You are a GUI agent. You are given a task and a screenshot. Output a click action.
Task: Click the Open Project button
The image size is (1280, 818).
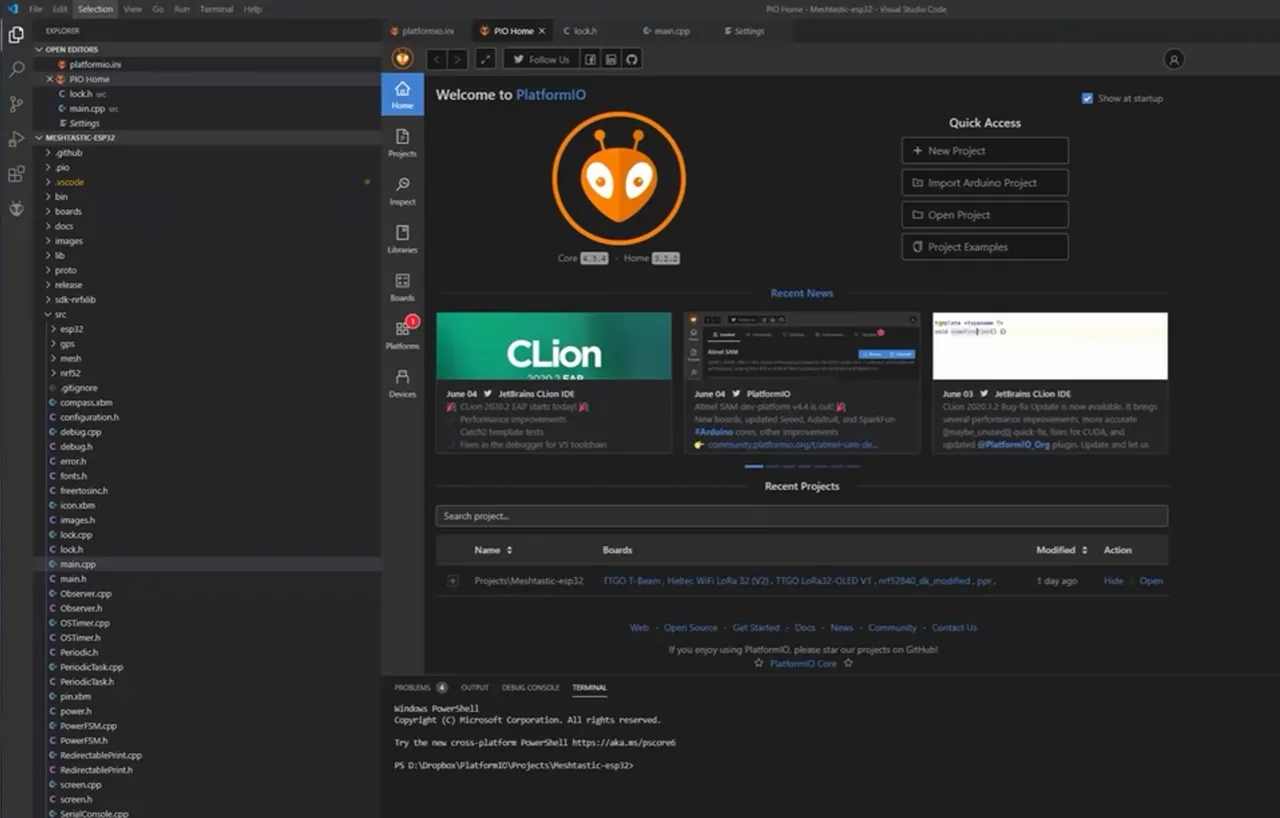click(985, 215)
